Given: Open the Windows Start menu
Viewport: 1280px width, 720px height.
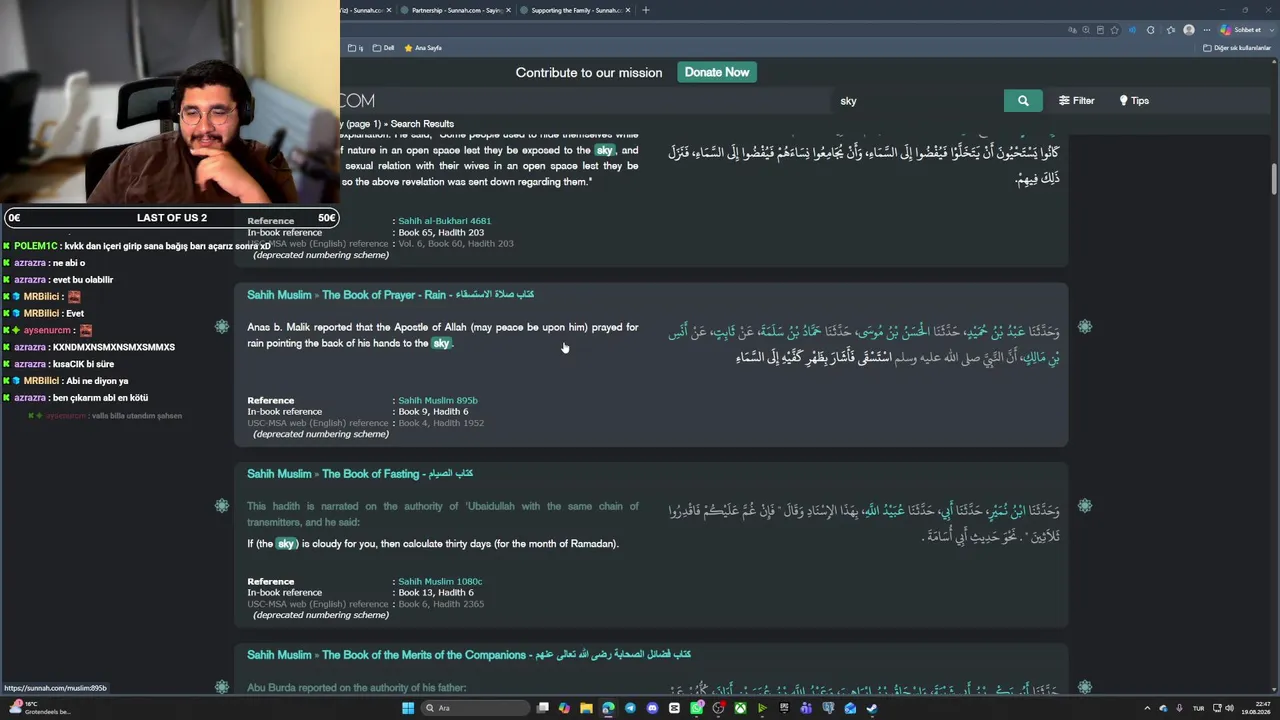Looking at the screenshot, I should pyautogui.click(x=408, y=708).
